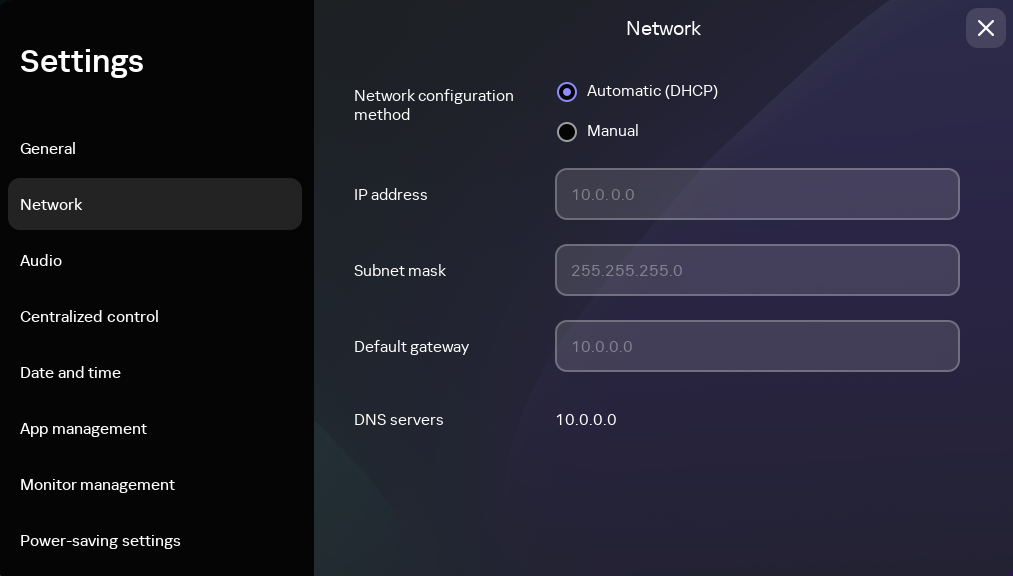
Task: Click the Default gateway input field
Action: [757, 346]
